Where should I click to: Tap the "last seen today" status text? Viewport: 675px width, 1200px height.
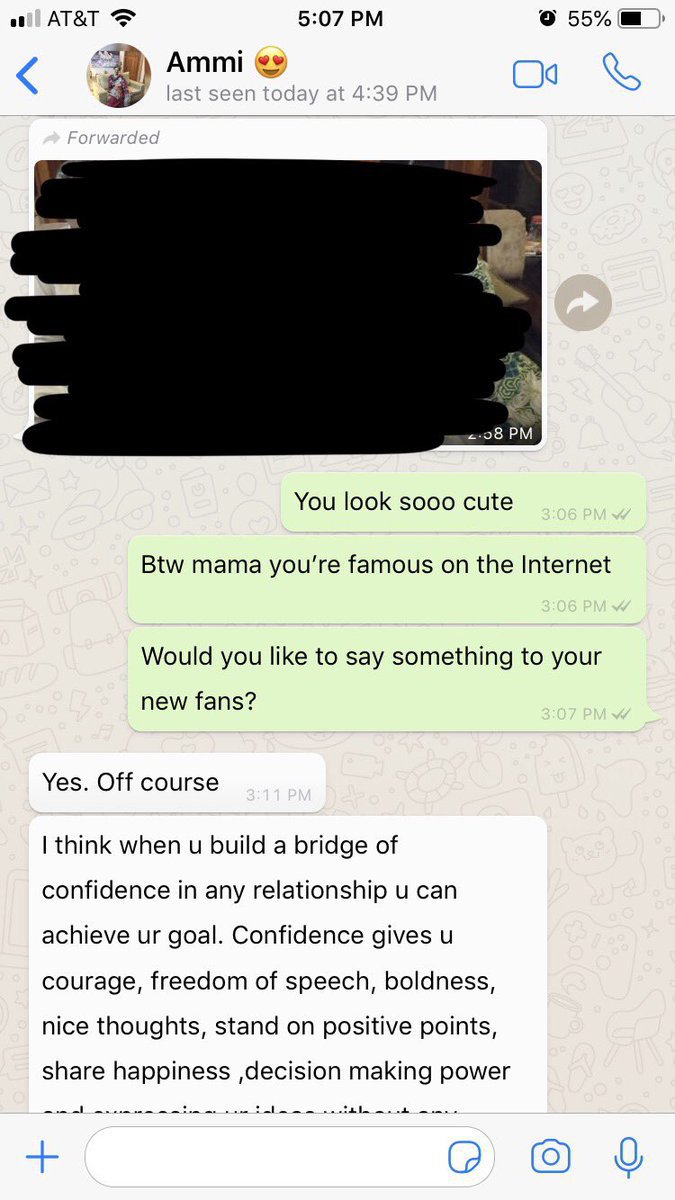[x=301, y=93]
